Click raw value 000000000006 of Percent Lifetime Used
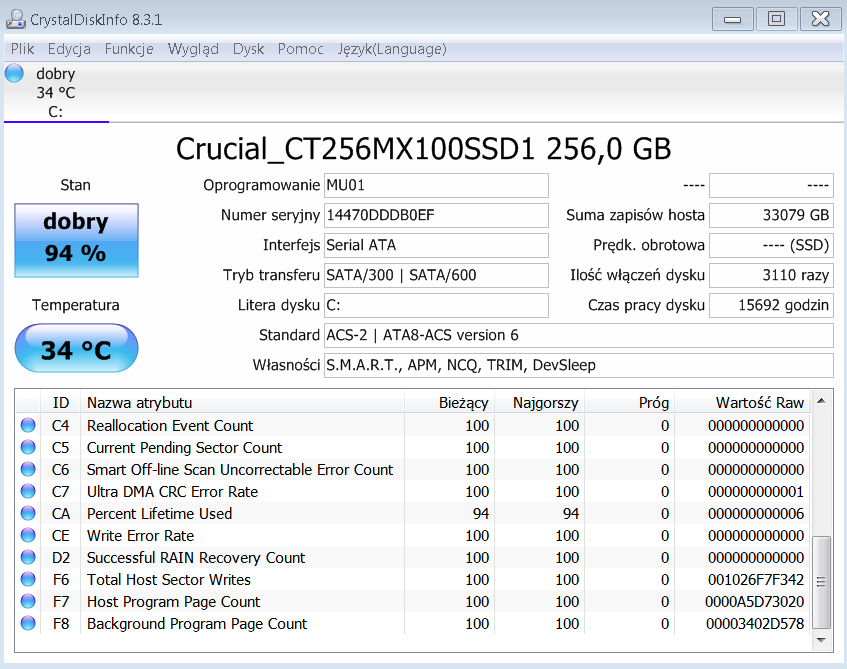This screenshot has width=847, height=669. coord(756,514)
